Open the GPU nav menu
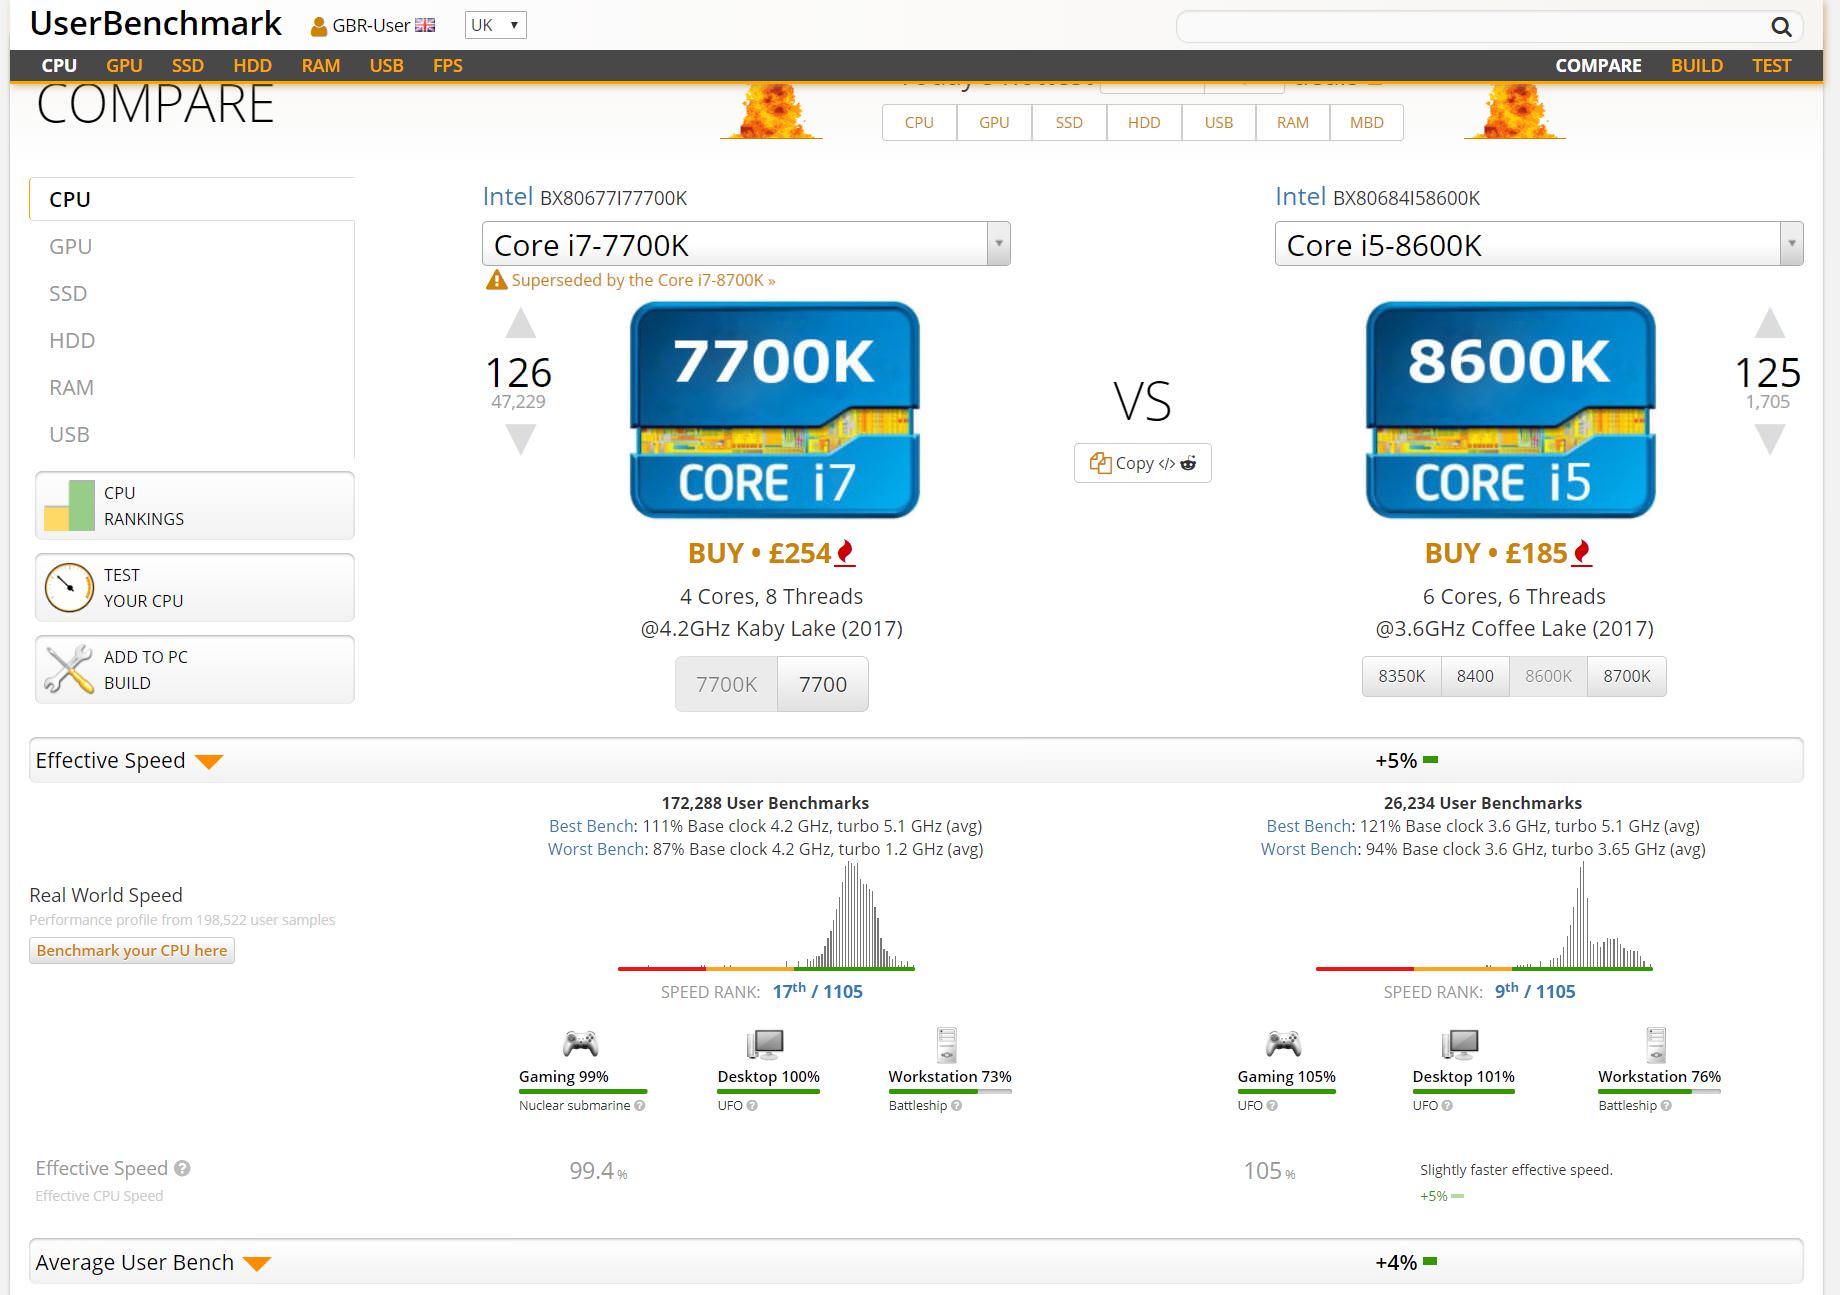Screen dimensions: 1840x1295 (124, 66)
